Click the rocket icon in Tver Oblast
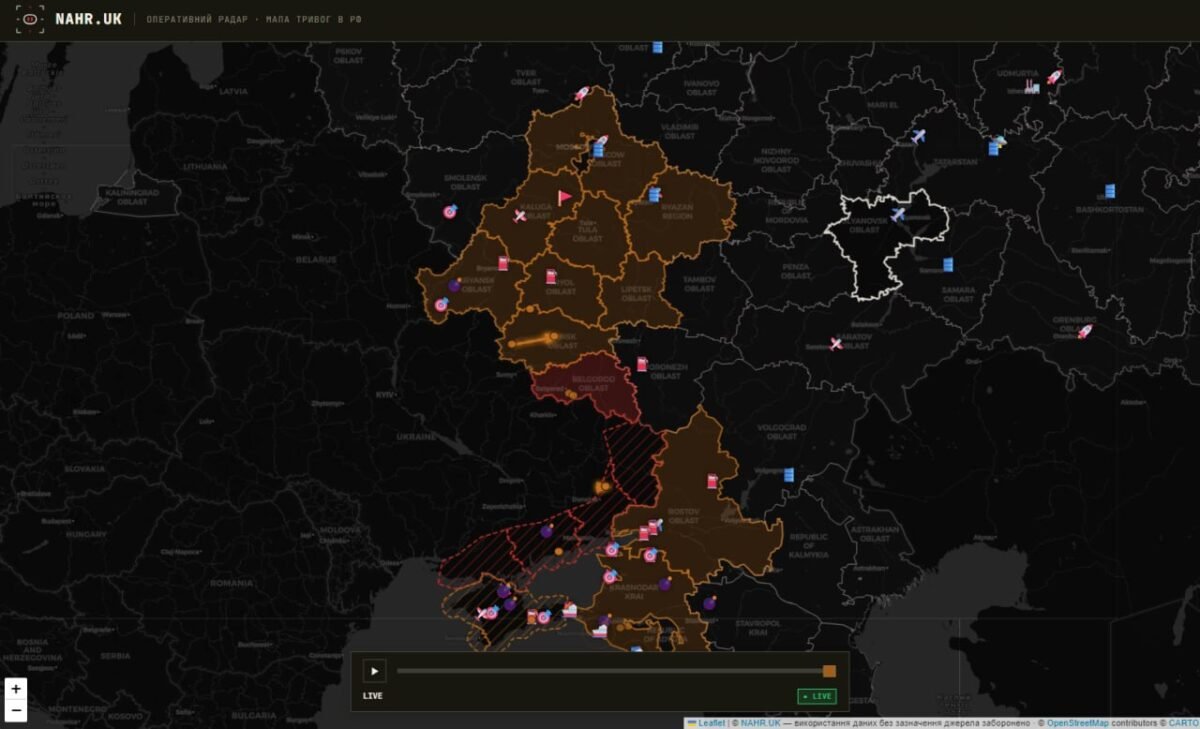The height and width of the screenshot is (729, 1200). 582,94
